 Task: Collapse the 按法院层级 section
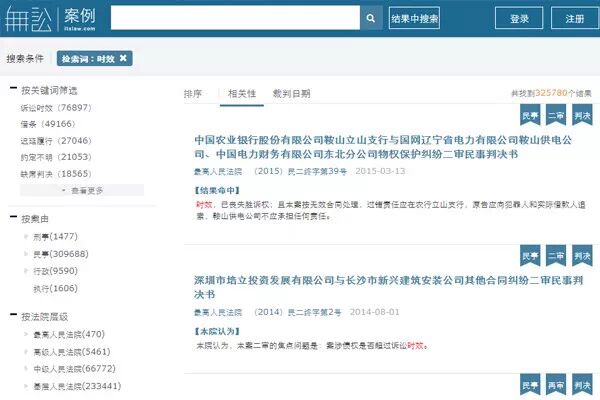[x=13, y=315]
